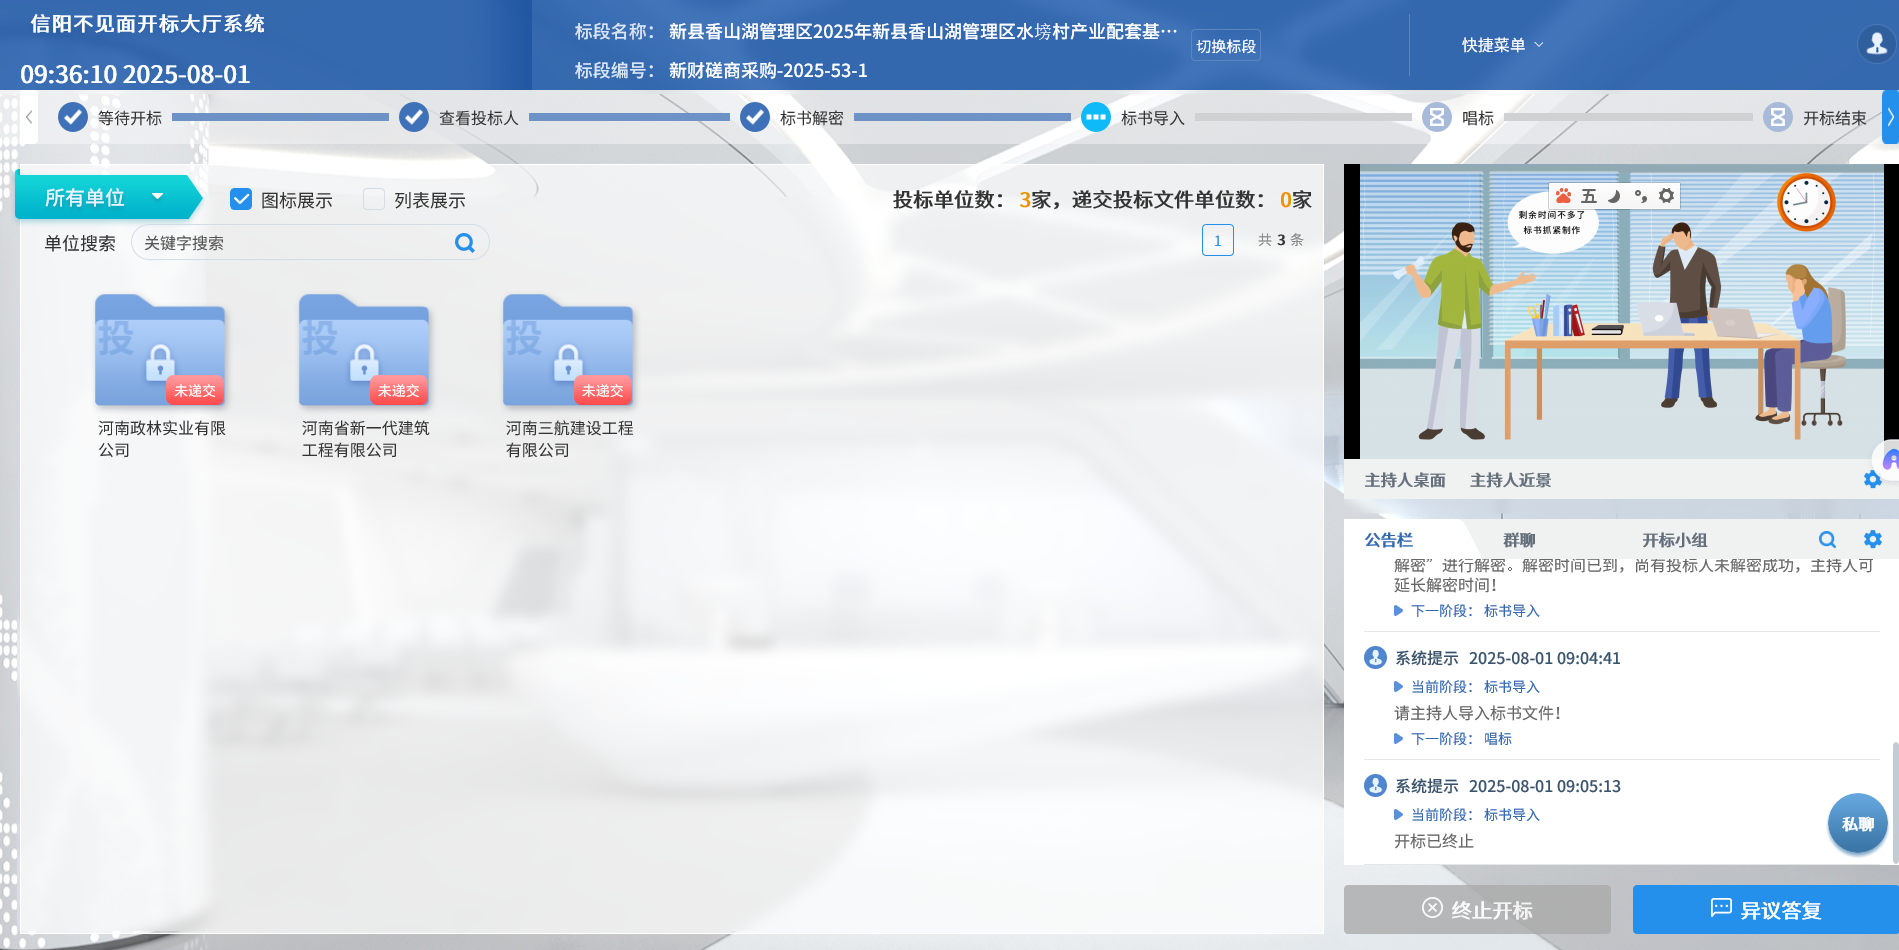
Task: Open the bulletin panel settings gear
Action: tap(1872, 540)
